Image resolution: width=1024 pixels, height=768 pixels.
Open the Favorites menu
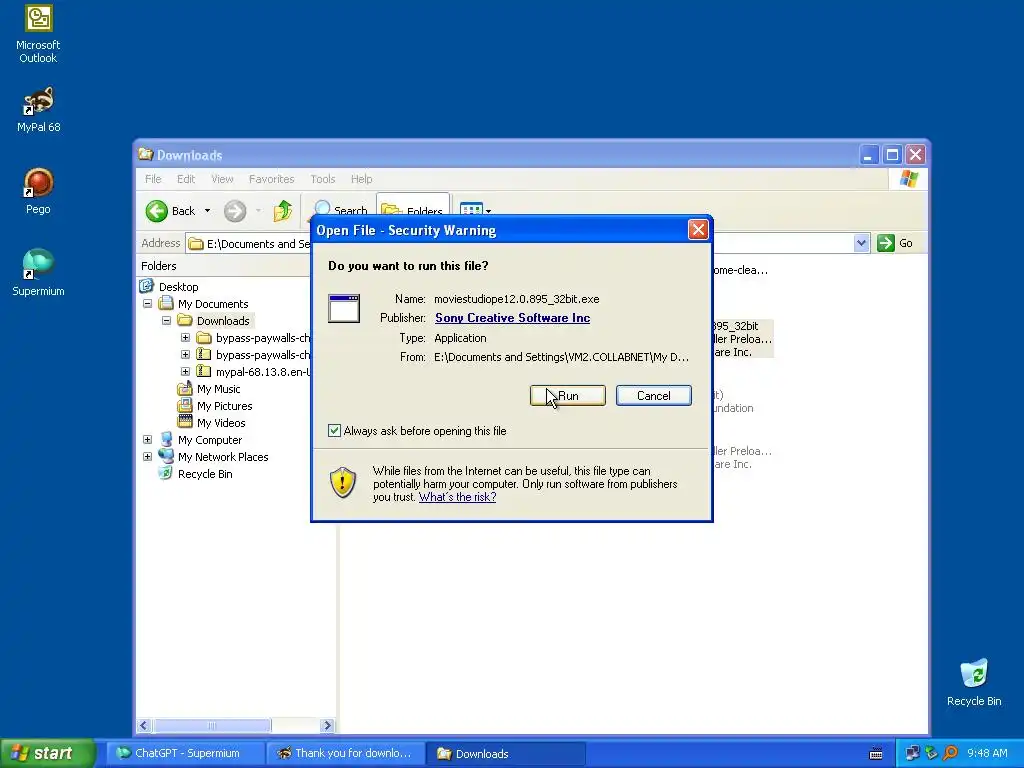coord(271,179)
